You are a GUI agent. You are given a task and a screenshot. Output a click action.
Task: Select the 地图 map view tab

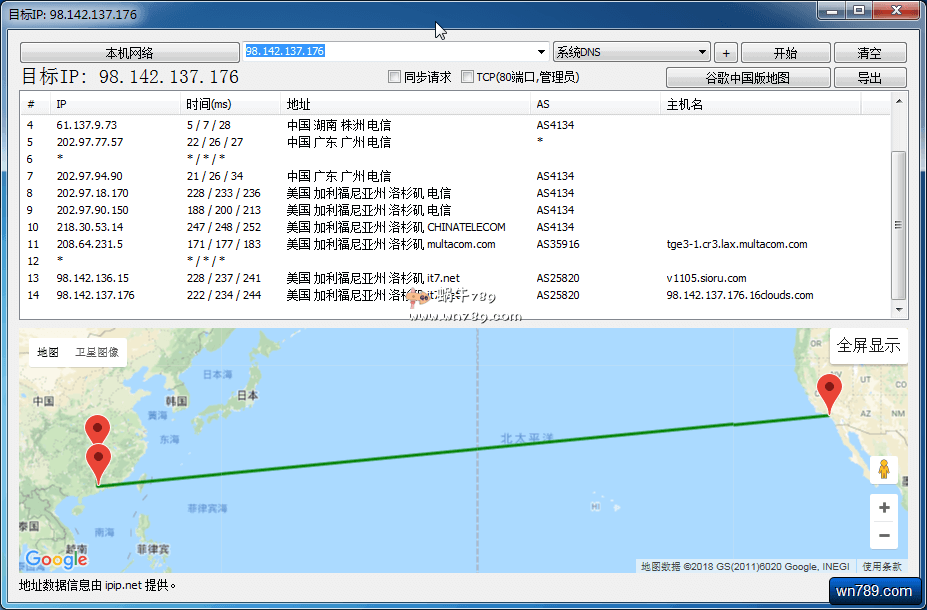click(48, 352)
